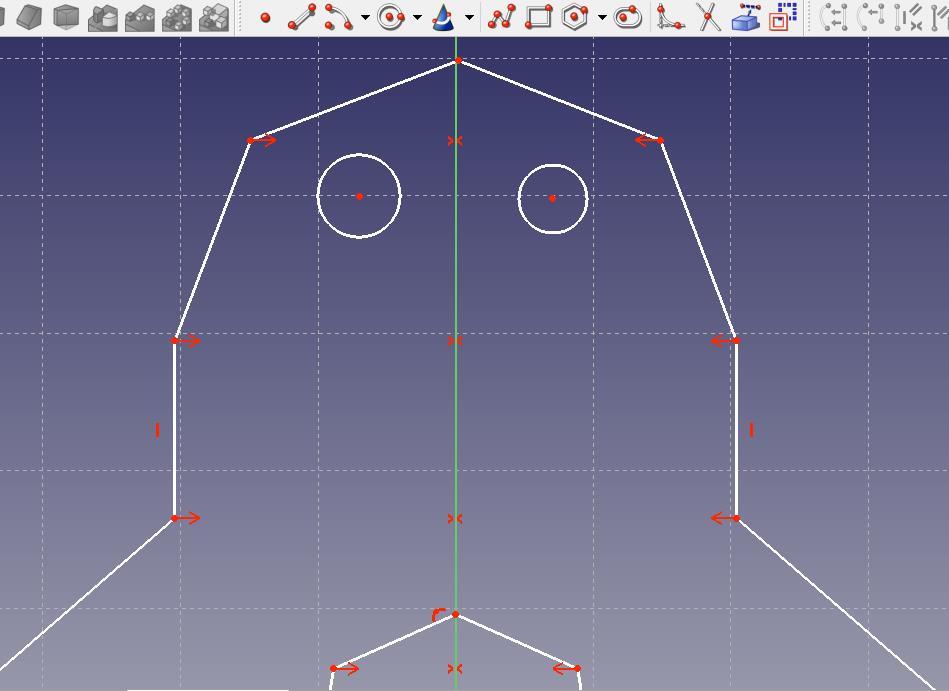Select the left circle's center point
Viewport: 949px width, 691px height.
coord(360,196)
